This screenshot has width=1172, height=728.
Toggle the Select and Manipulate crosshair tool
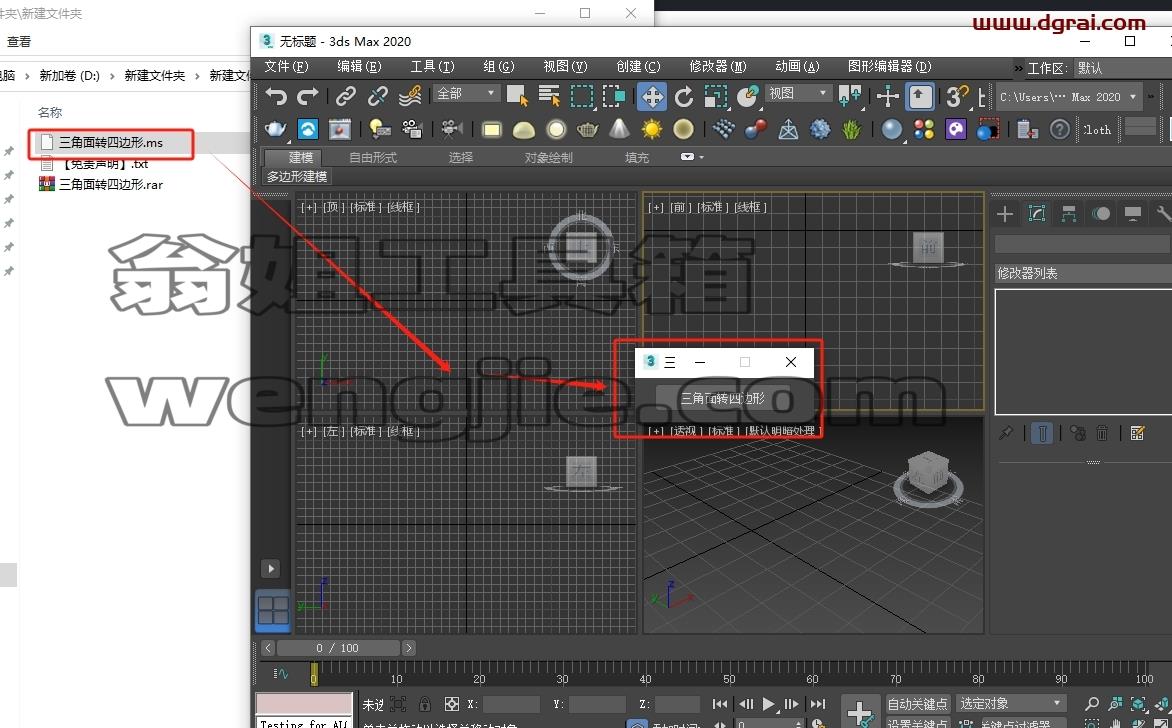887,96
